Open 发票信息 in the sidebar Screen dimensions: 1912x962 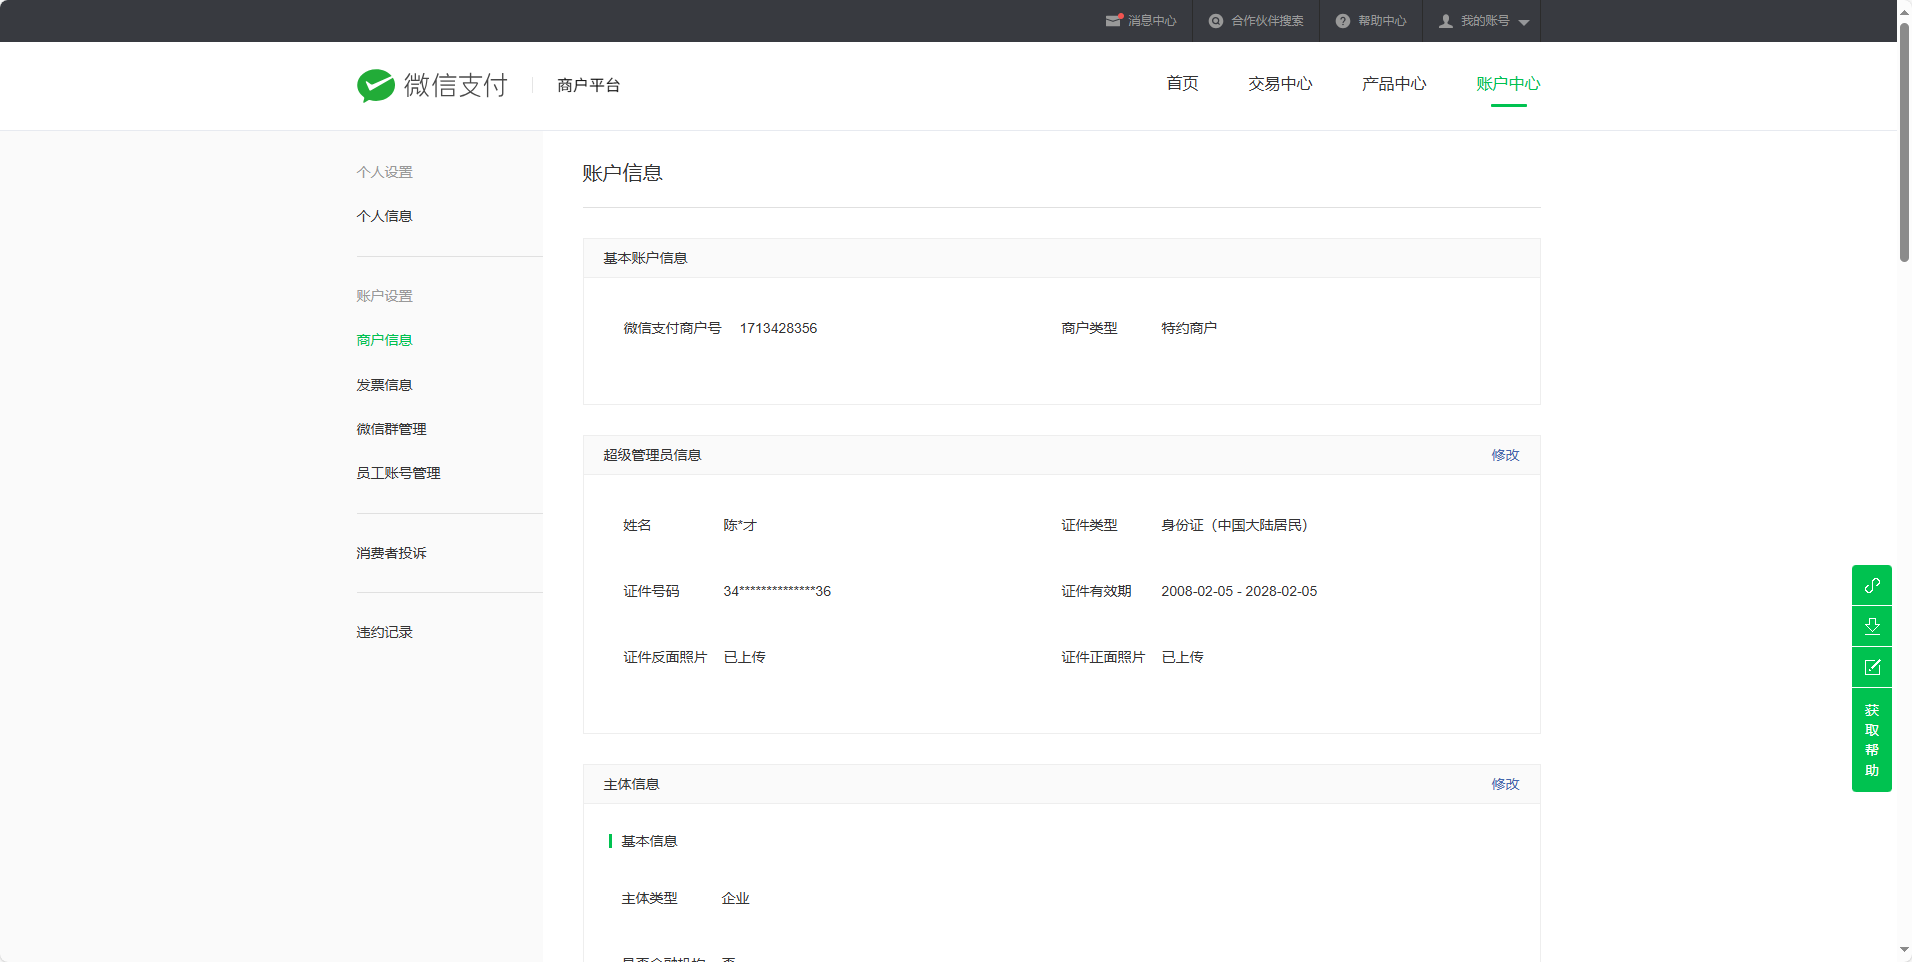click(384, 385)
